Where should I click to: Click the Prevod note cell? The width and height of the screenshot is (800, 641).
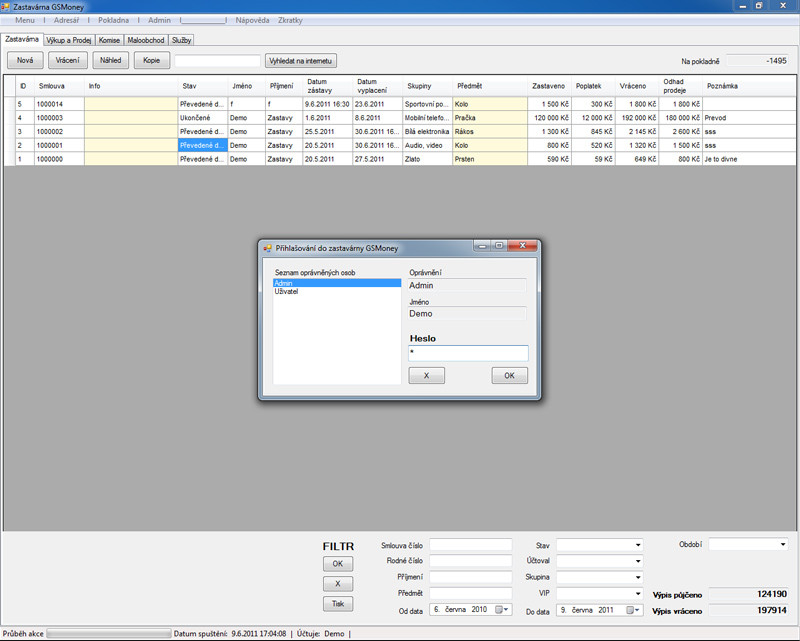pyautogui.click(x=748, y=118)
